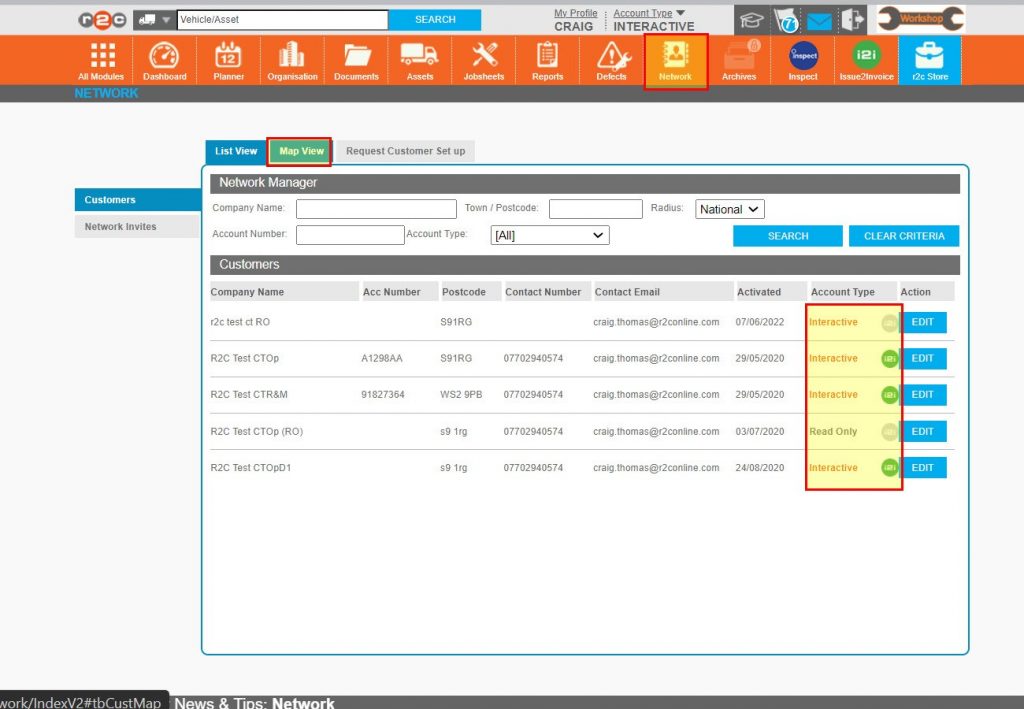Toggle the i2i badge on R2C Test CTOpD1
Image resolution: width=1024 pixels, height=709 pixels.
(x=888, y=467)
